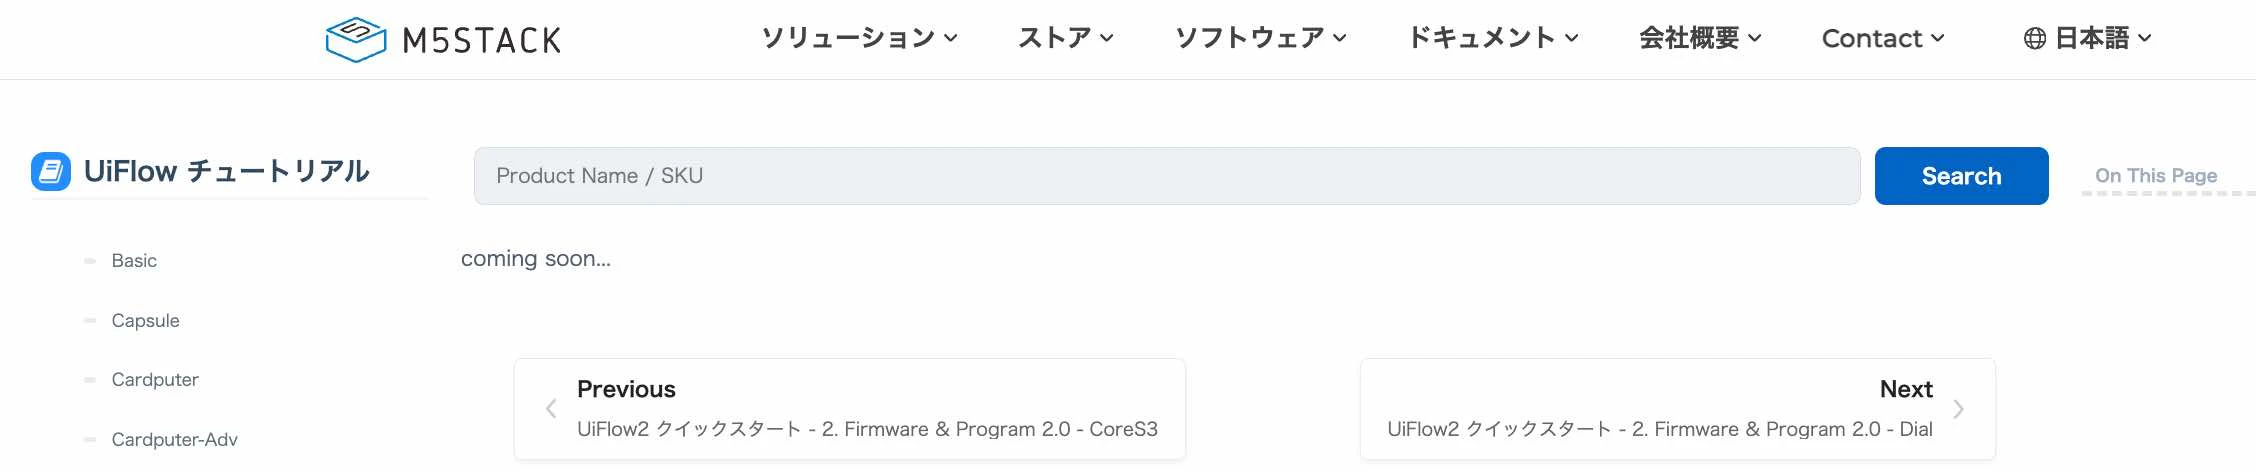Click the M5Stack logo icon
2256x472 pixels.
[x=356, y=40]
